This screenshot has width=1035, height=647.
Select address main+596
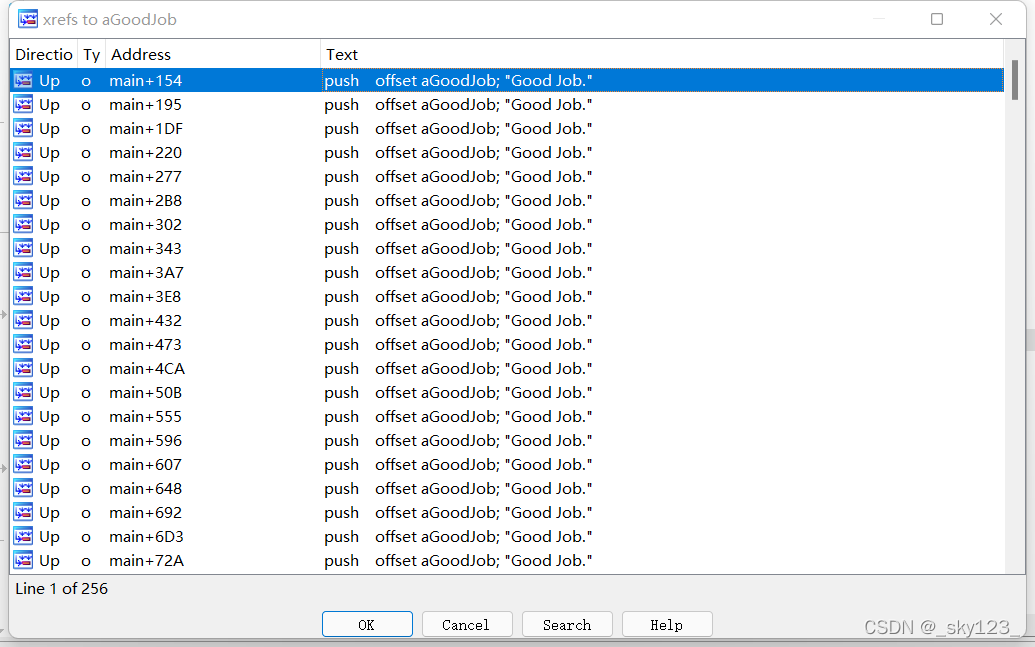coord(145,440)
